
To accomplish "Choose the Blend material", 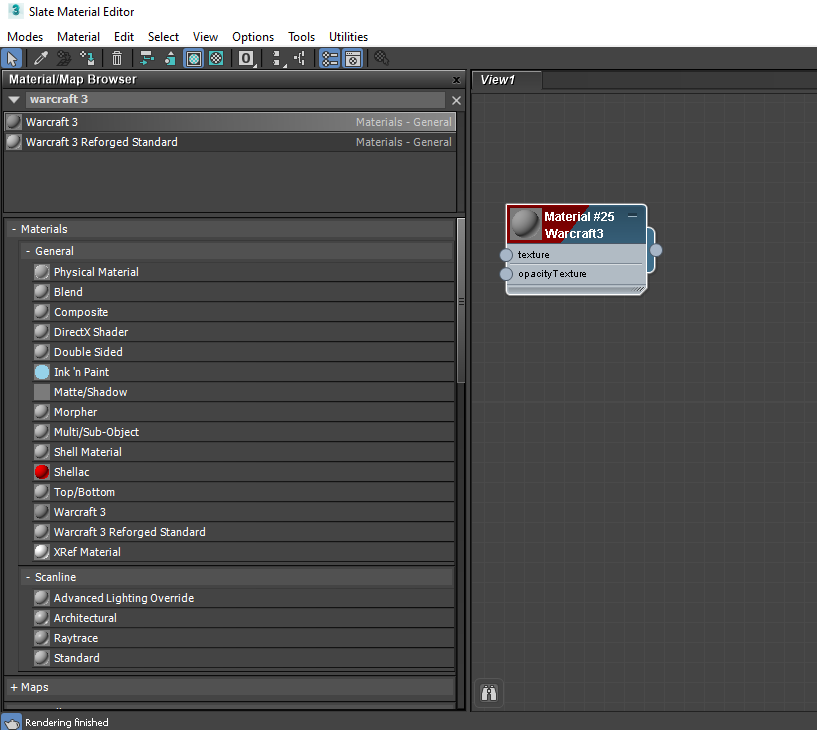I will pyautogui.click(x=243, y=292).
